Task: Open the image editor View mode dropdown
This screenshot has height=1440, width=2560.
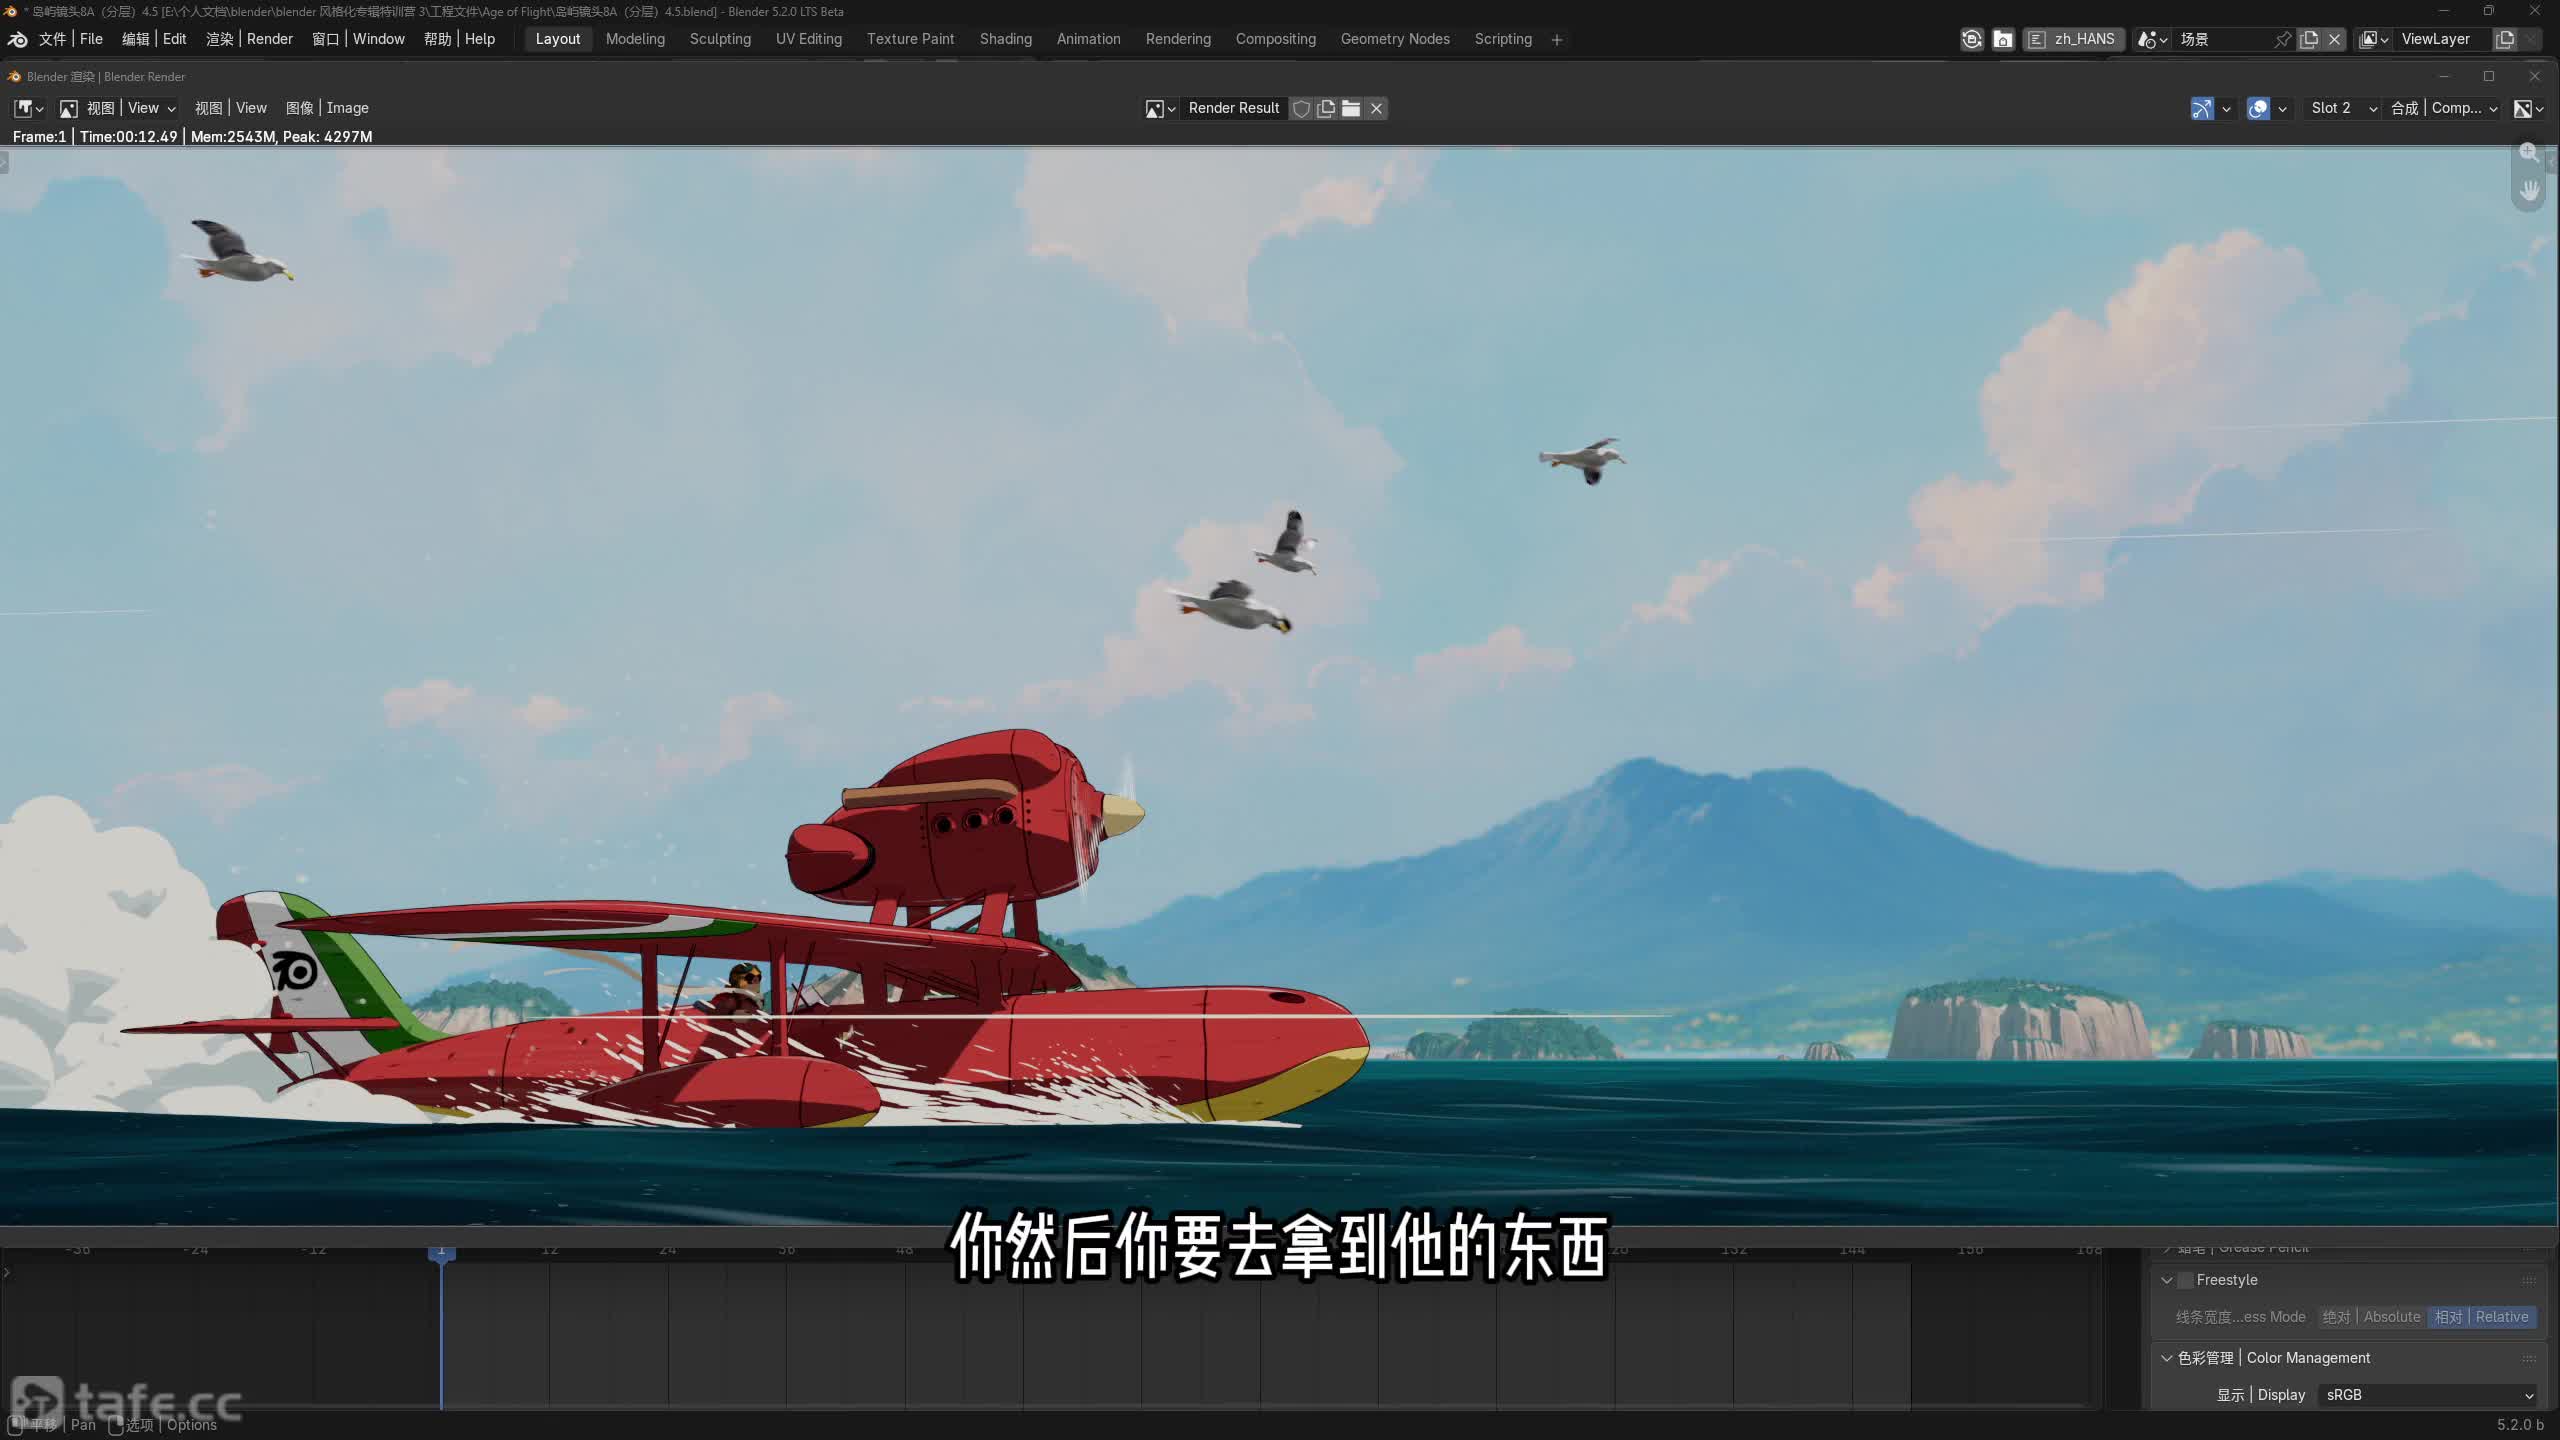Action: [118, 108]
